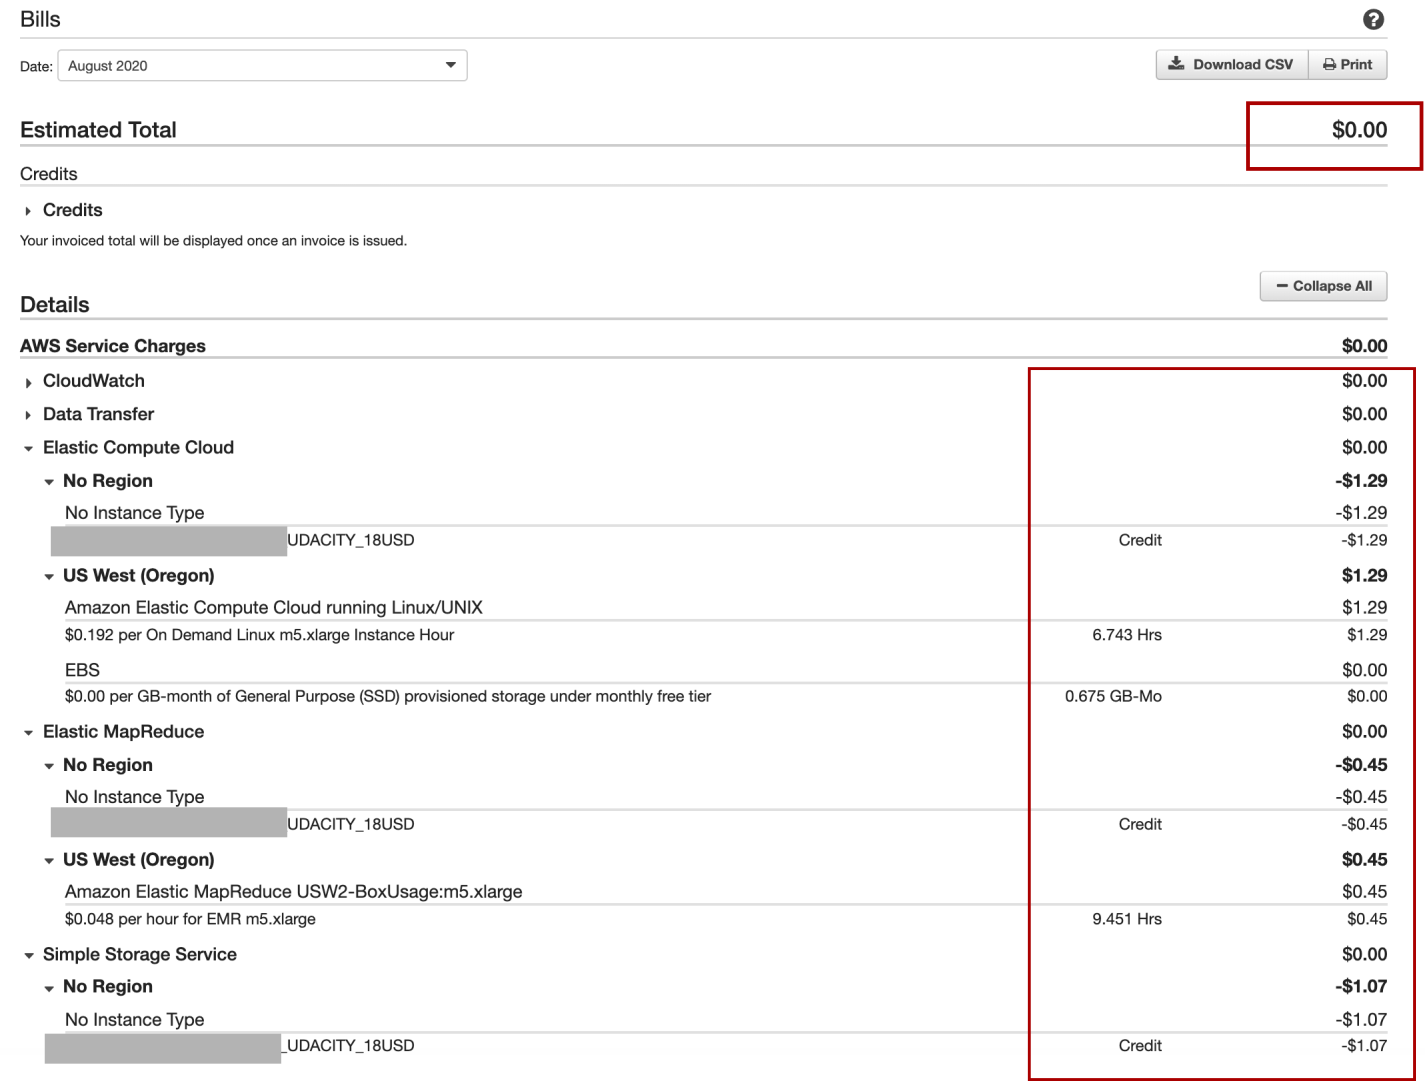Click No Instance Type row with -$1.07
Image resolution: width=1425 pixels, height=1081 pixels.
[x=134, y=1020]
